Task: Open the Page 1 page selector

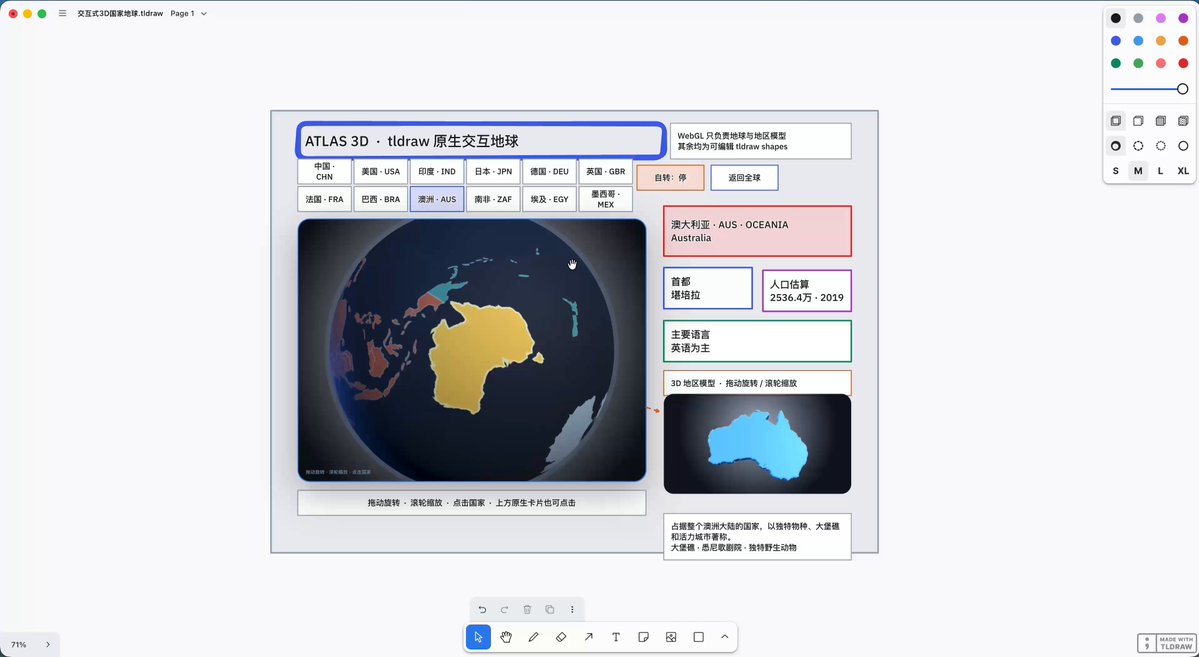Action: pyautogui.click(x=188, y=14)
